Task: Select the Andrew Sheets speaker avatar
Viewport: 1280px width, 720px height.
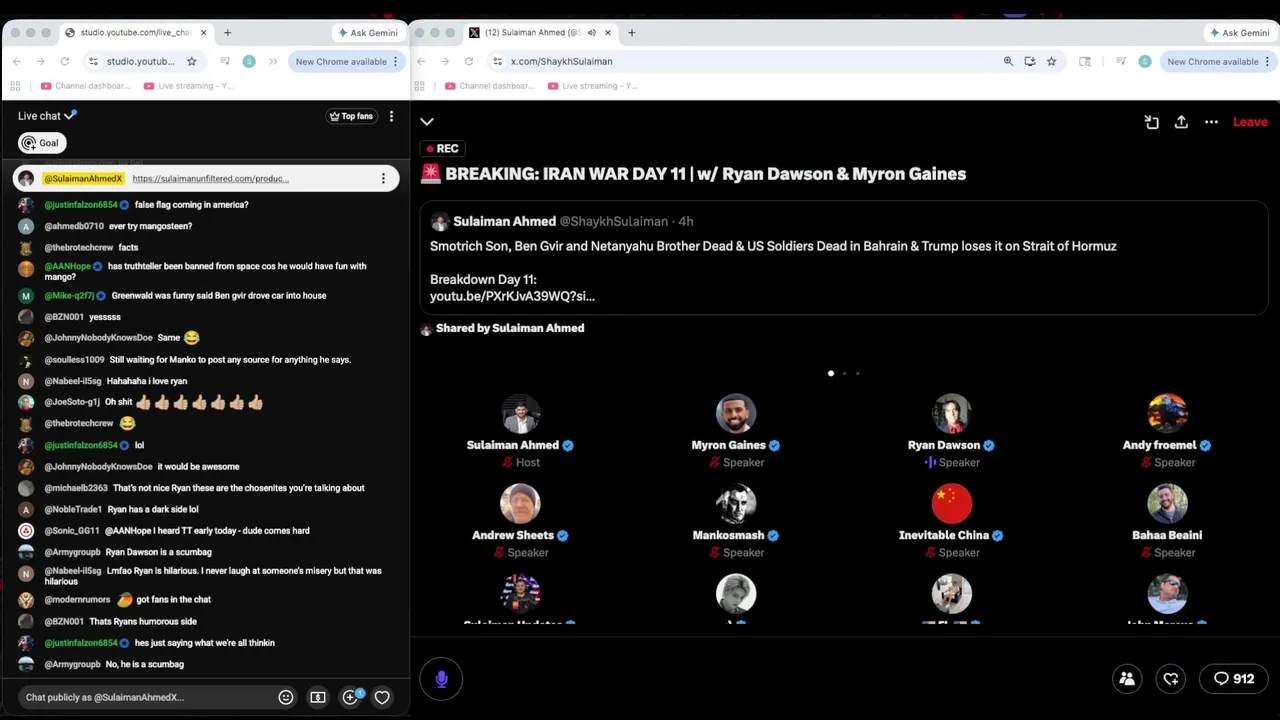Action: [520, 504]
